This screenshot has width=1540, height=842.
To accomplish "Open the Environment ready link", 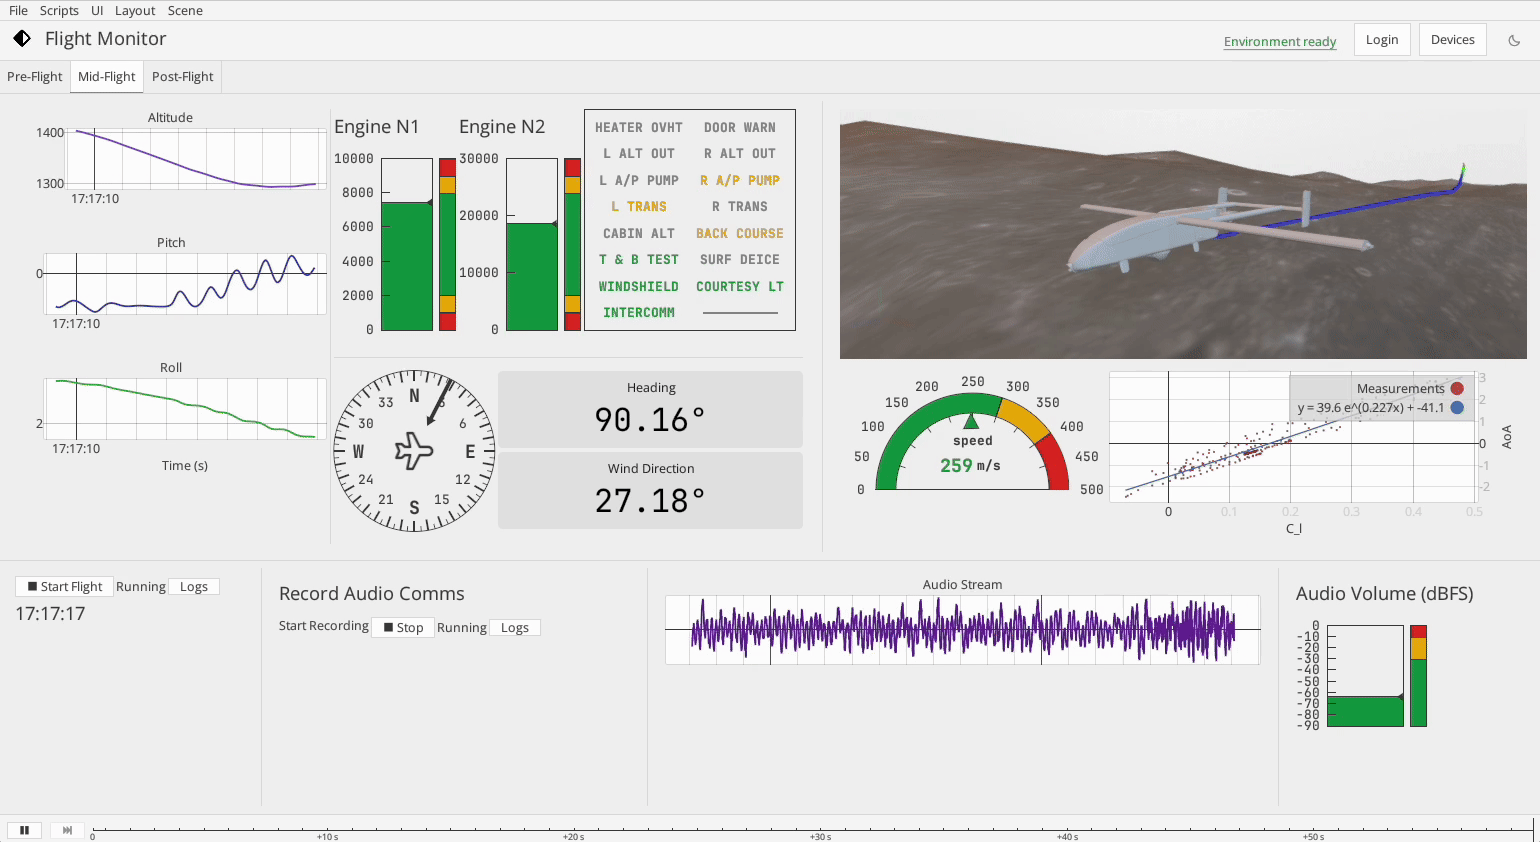I will pyautogui.click(x=1279, y=42).
